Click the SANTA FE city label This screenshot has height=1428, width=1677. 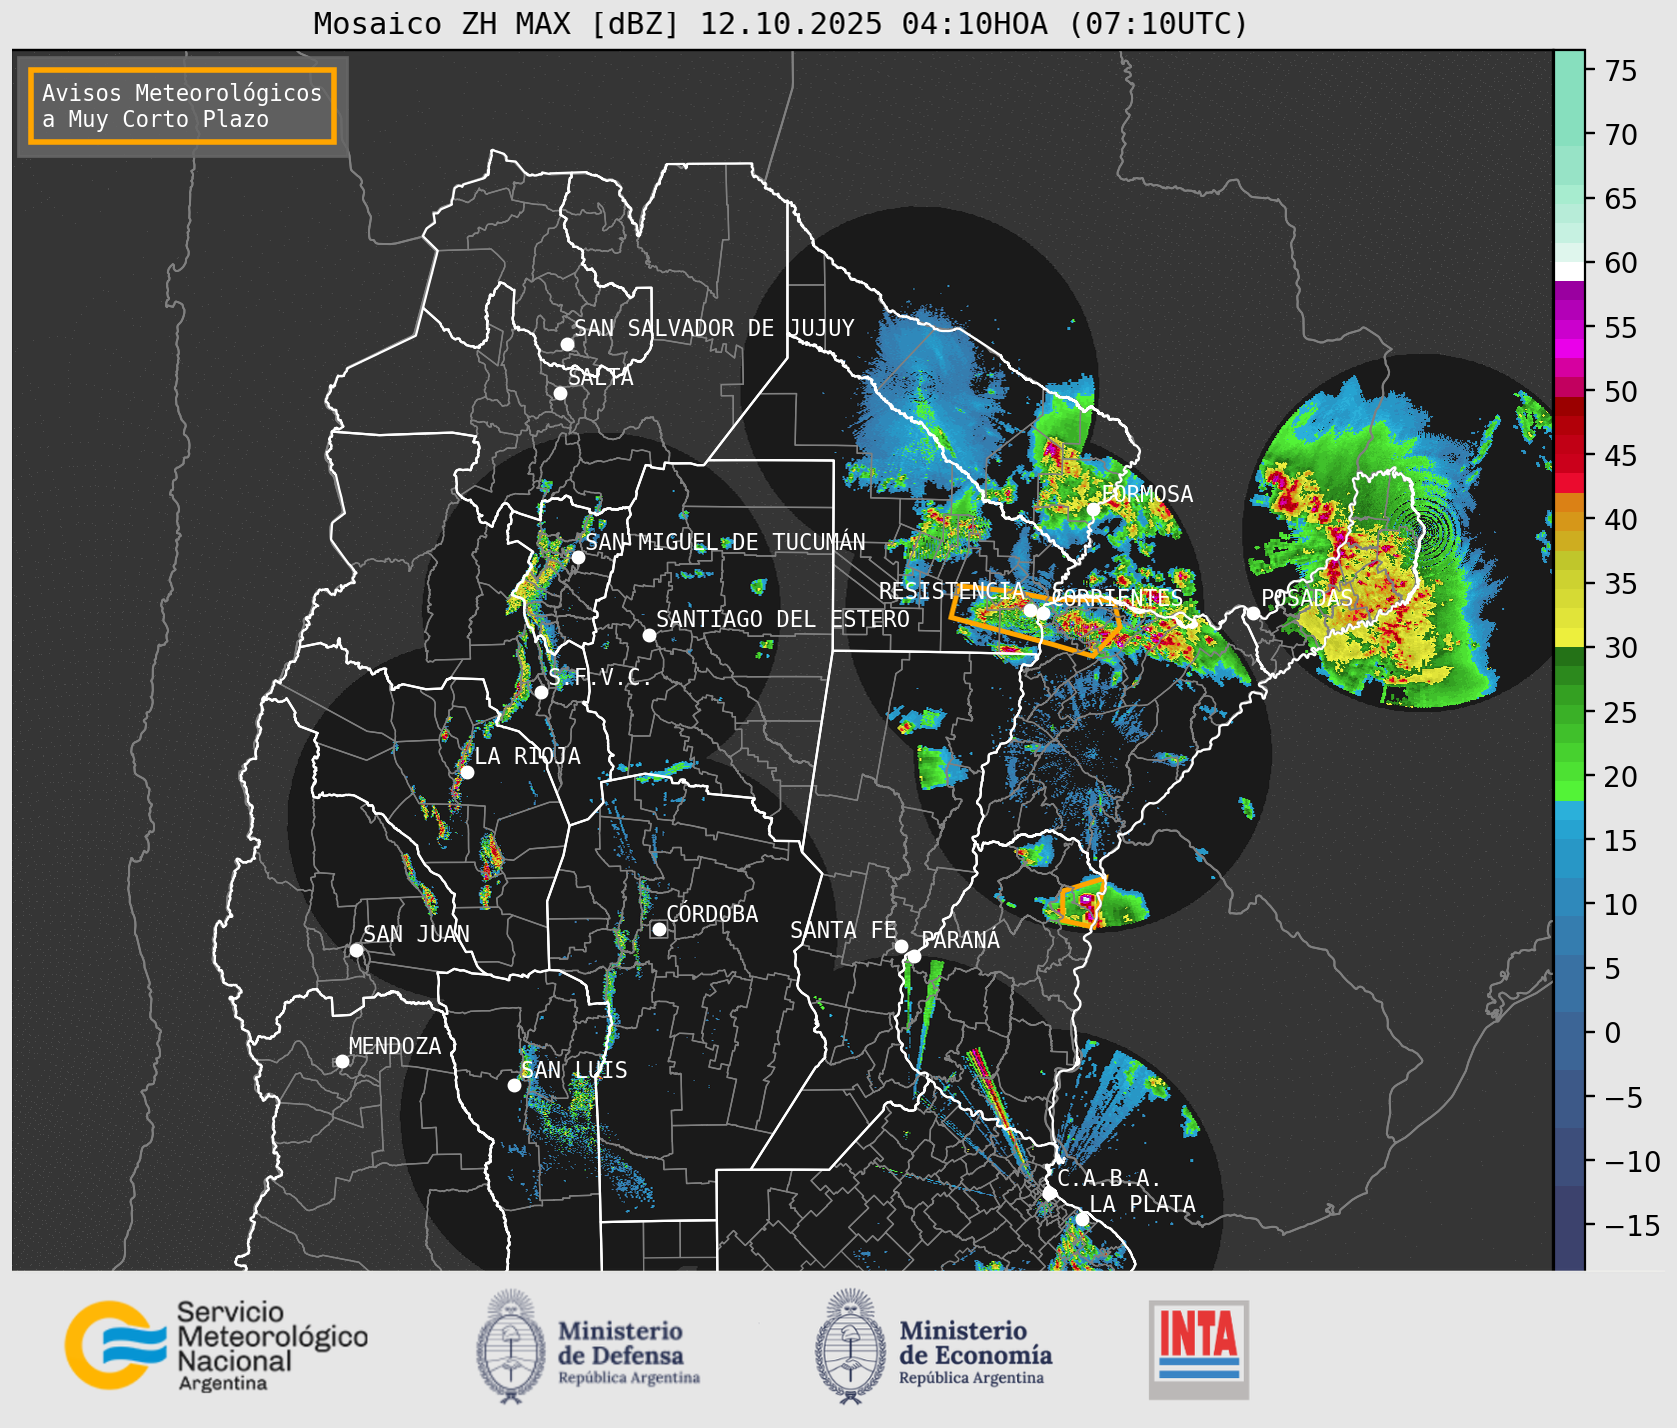pos(843,930)
